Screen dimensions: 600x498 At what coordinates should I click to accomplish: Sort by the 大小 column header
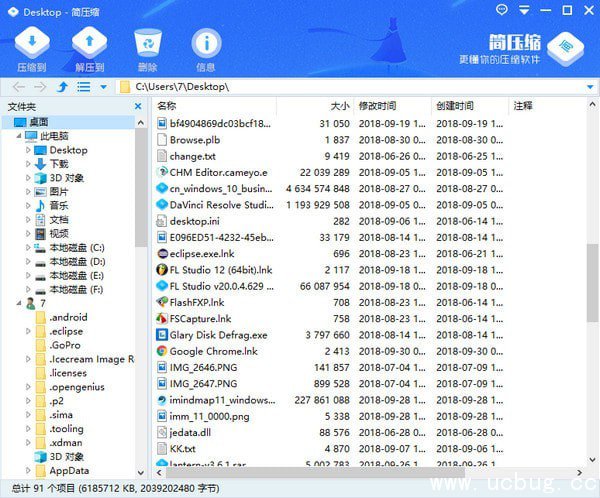[339, 106]
